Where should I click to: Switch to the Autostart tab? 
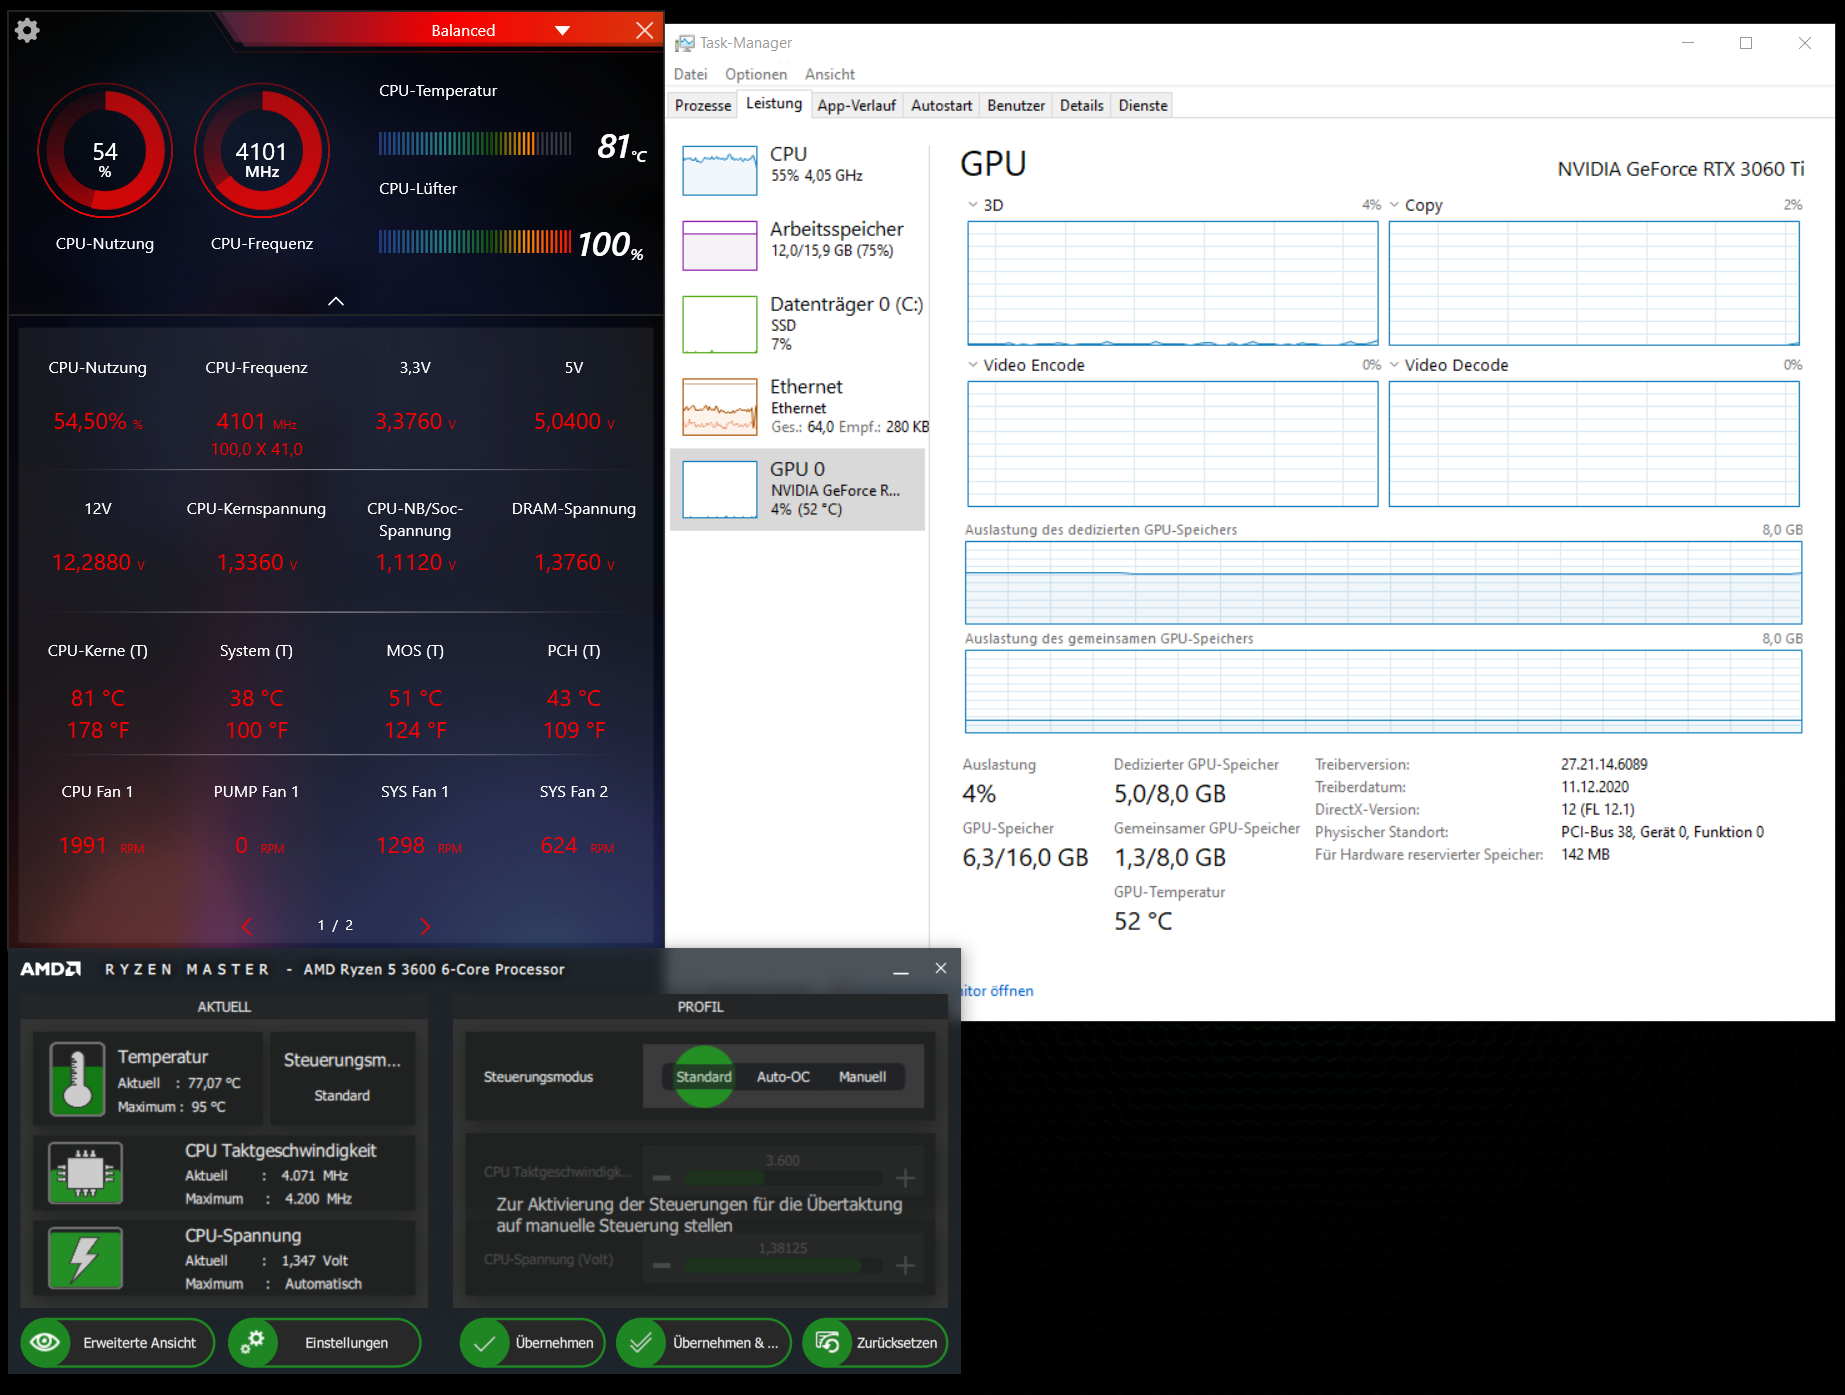(x=941, y=106)
